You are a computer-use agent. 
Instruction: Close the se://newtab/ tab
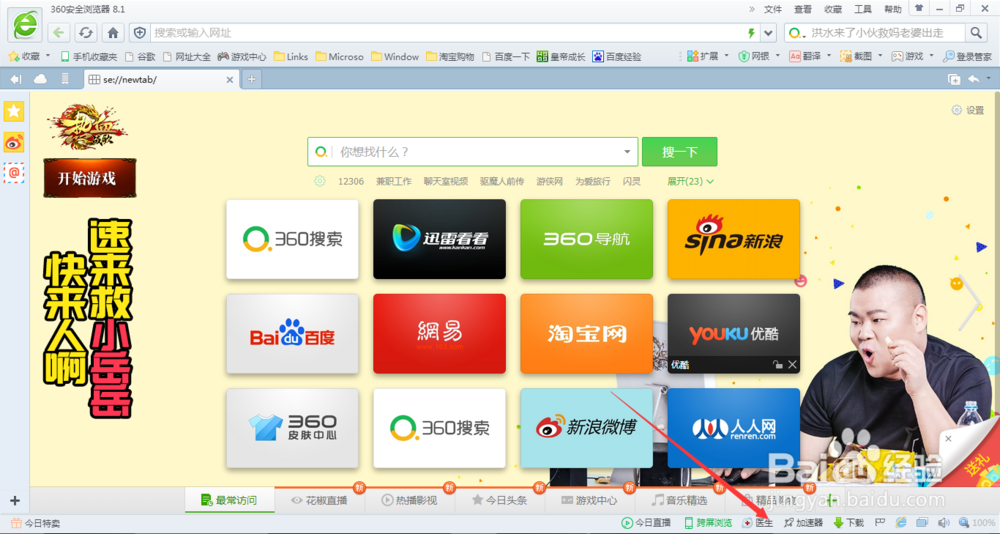pyautogui.click(x=230, y=80)
